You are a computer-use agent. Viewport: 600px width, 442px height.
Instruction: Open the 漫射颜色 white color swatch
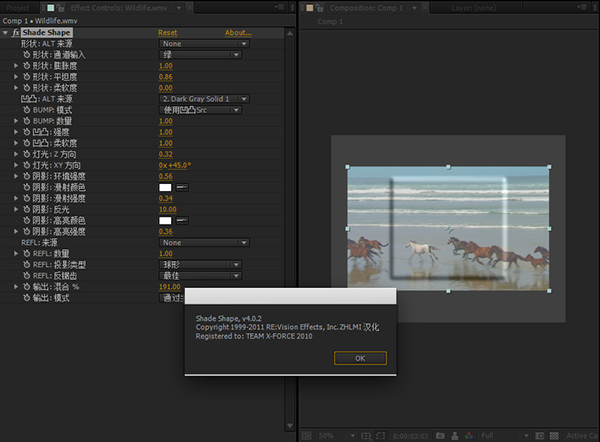[165, 188]
